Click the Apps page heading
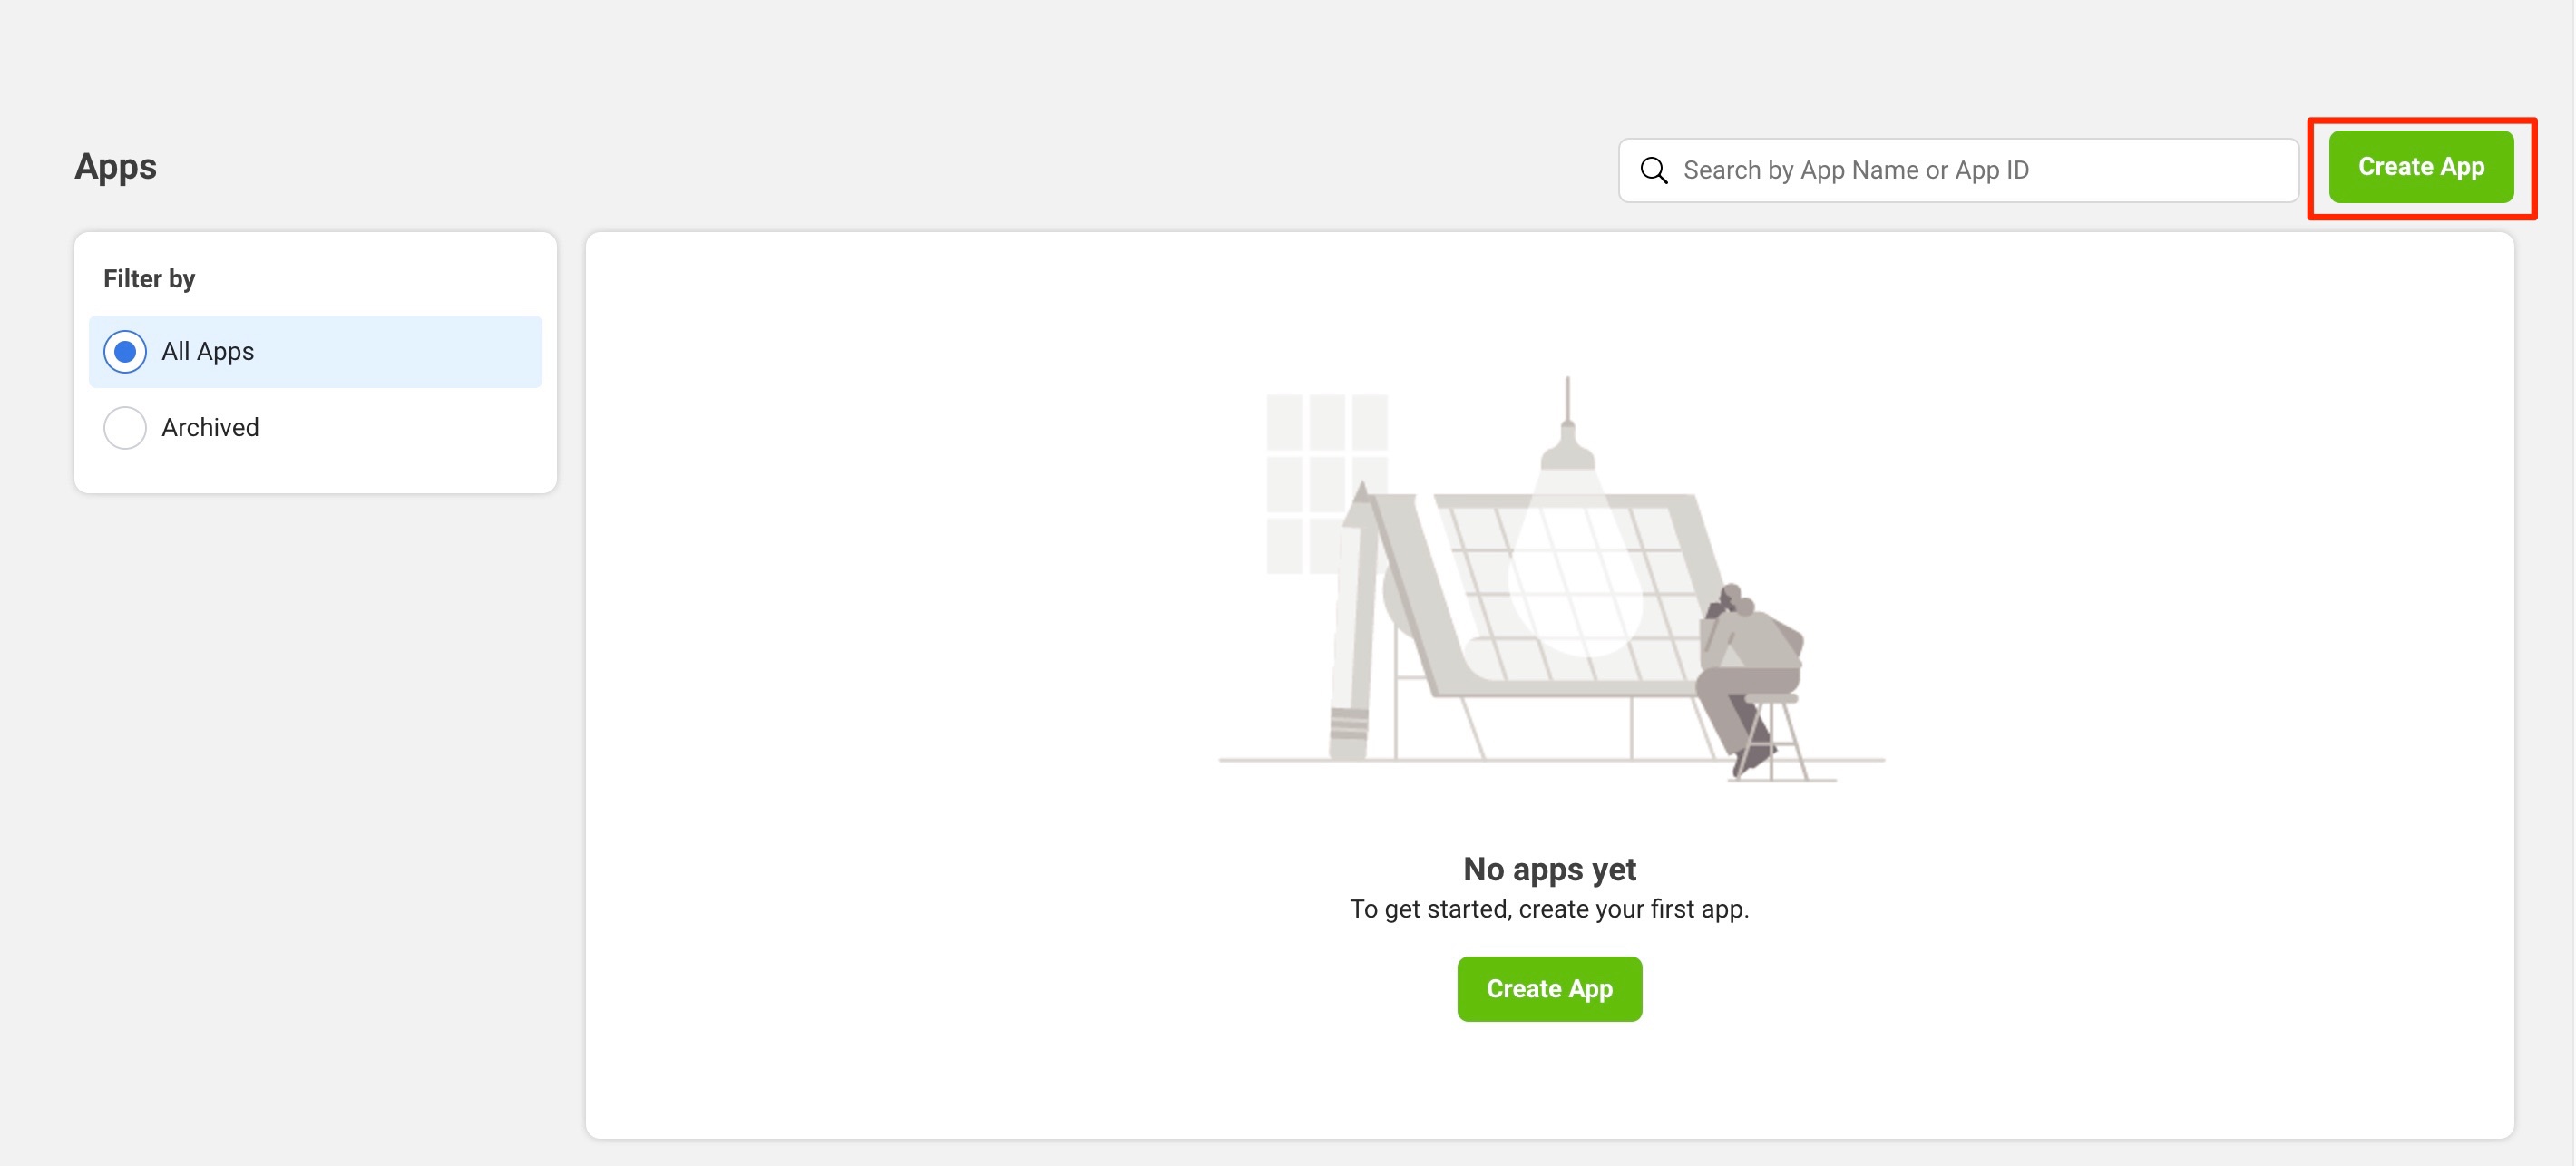Viewport: 2576px width, 1166px height. point(116,167)
